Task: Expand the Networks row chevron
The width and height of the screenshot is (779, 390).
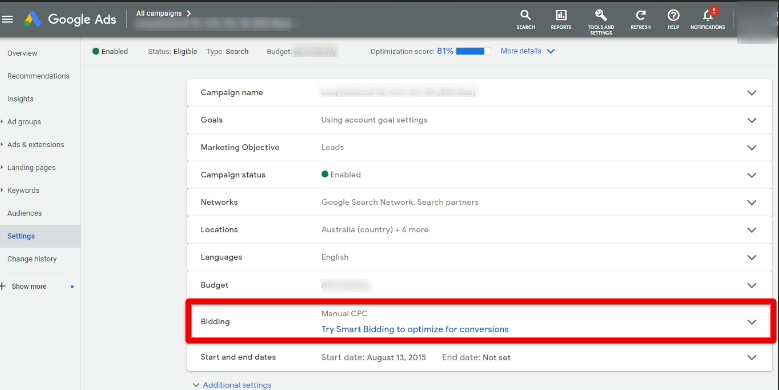Action: [x=752, y=202]
